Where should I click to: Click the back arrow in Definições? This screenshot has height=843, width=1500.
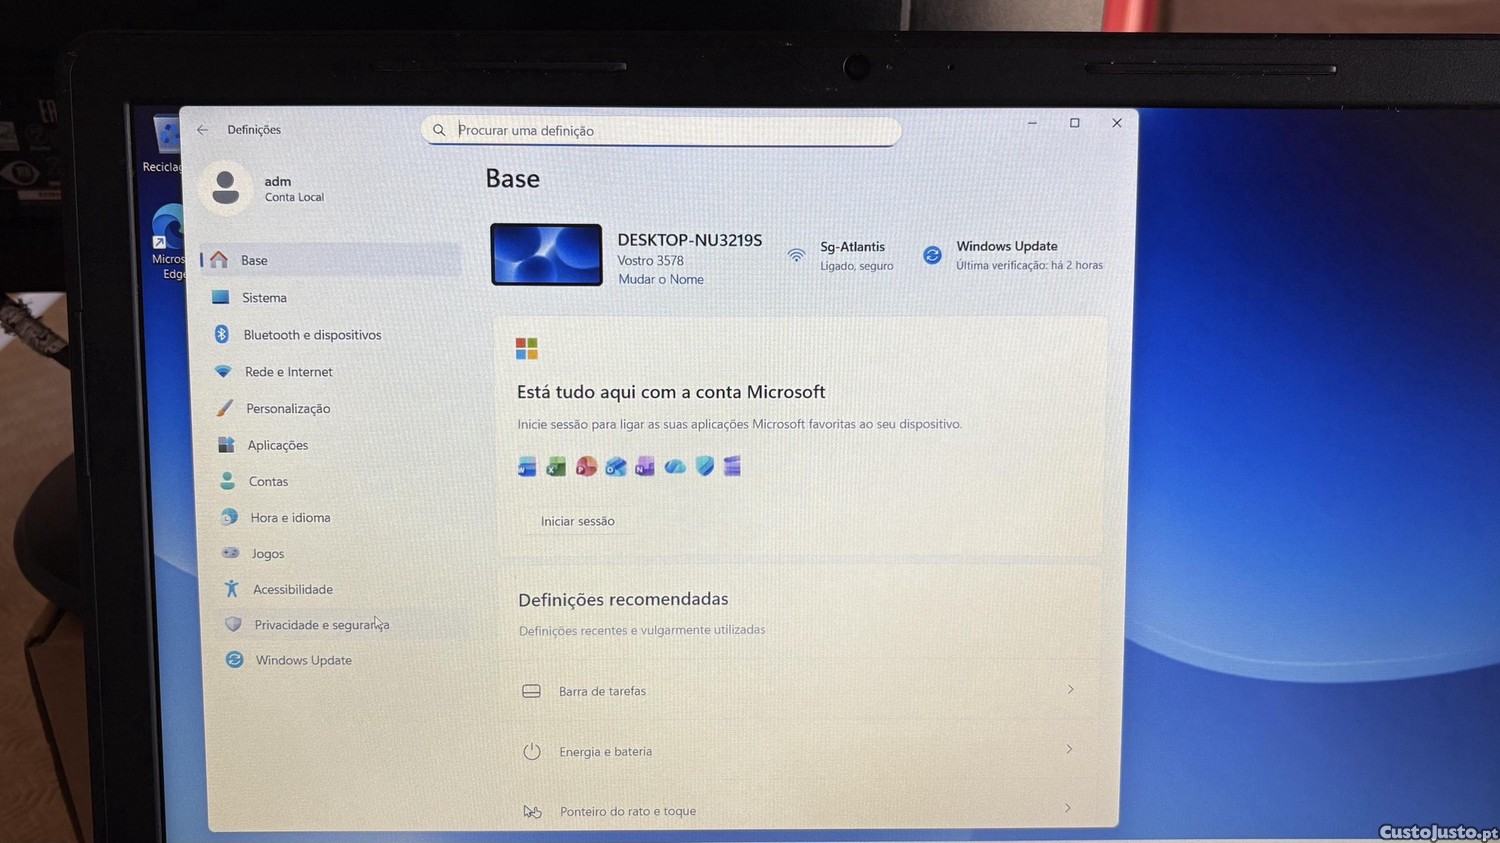tap(203, 130)
